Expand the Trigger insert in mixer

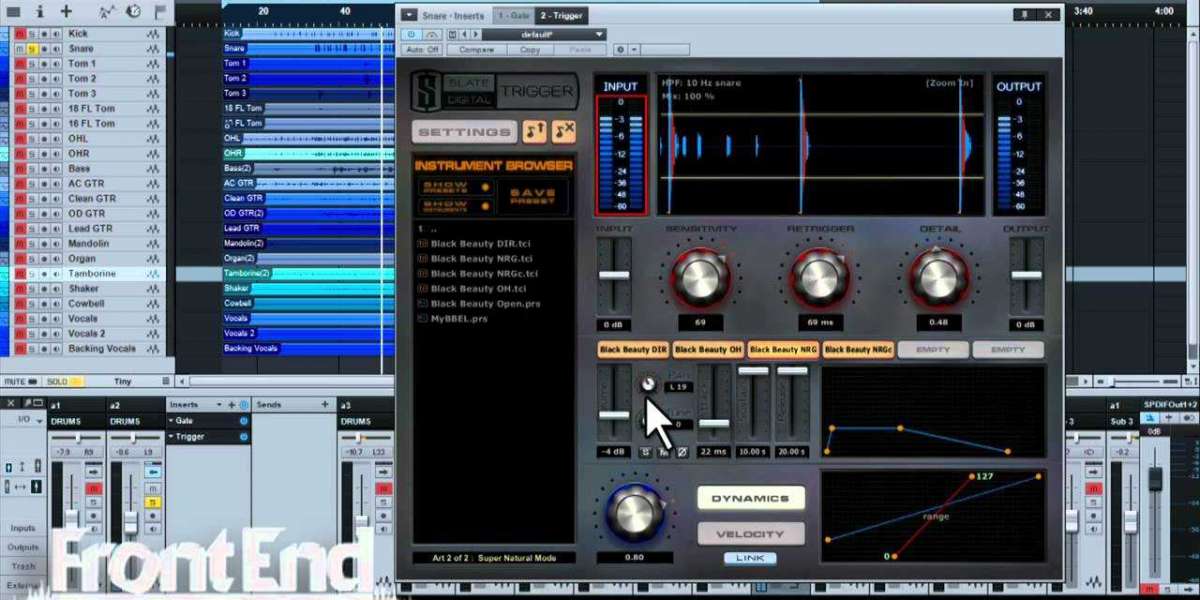171,436
